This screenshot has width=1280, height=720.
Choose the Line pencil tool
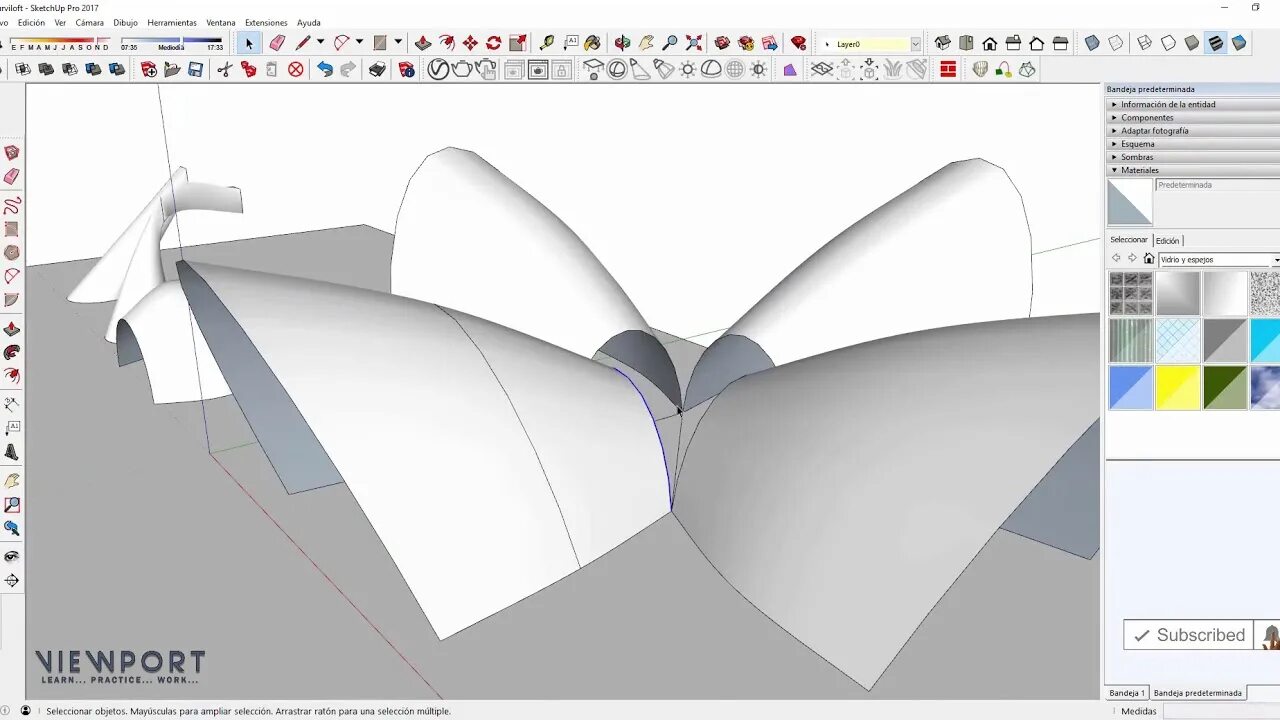[x=302, y=43]
